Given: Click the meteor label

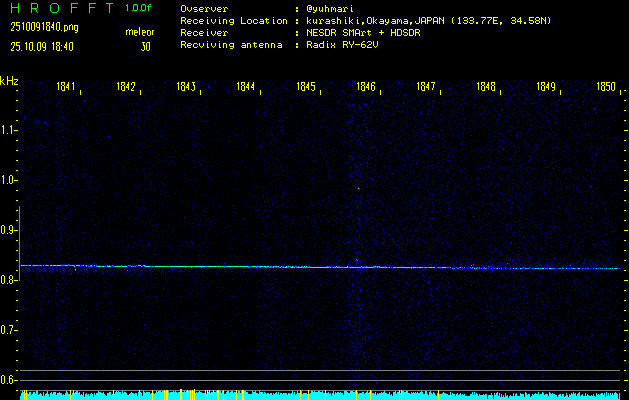Looking at the screenshot, I should [x=139, y=32].
